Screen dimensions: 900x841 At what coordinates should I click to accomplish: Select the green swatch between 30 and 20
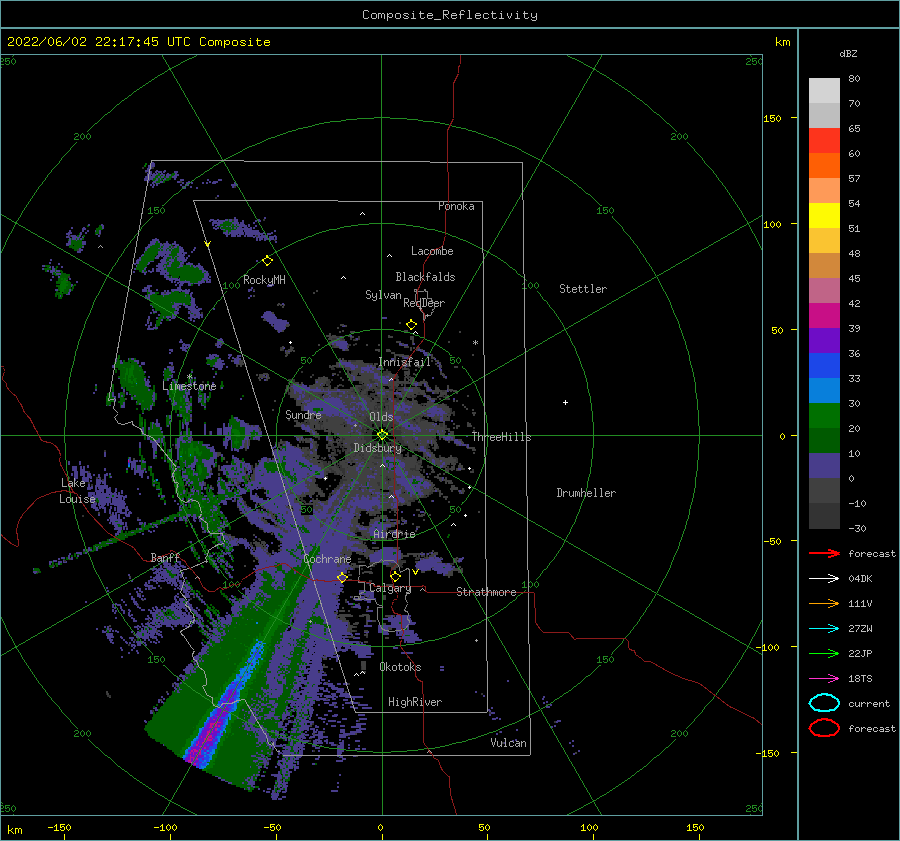pos(824,415)
